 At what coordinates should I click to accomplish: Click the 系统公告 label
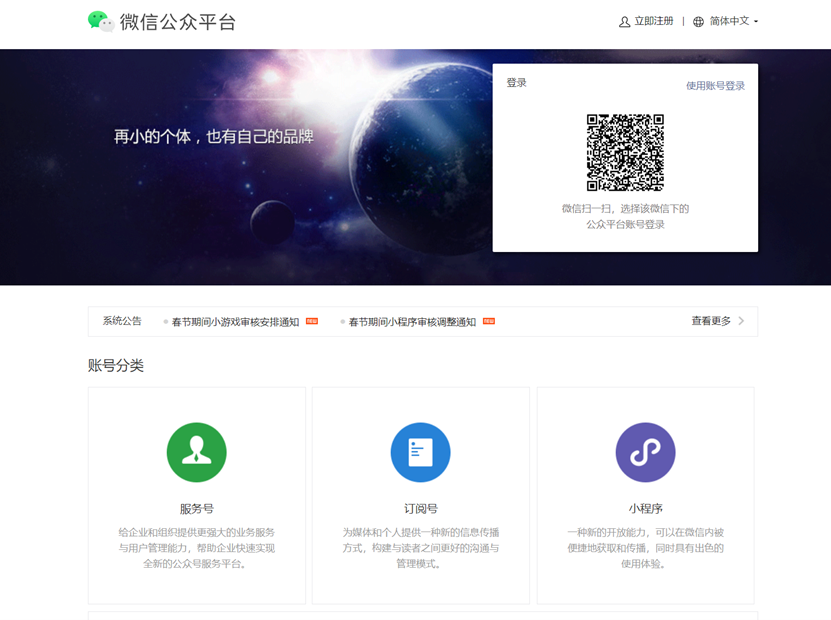122,321
